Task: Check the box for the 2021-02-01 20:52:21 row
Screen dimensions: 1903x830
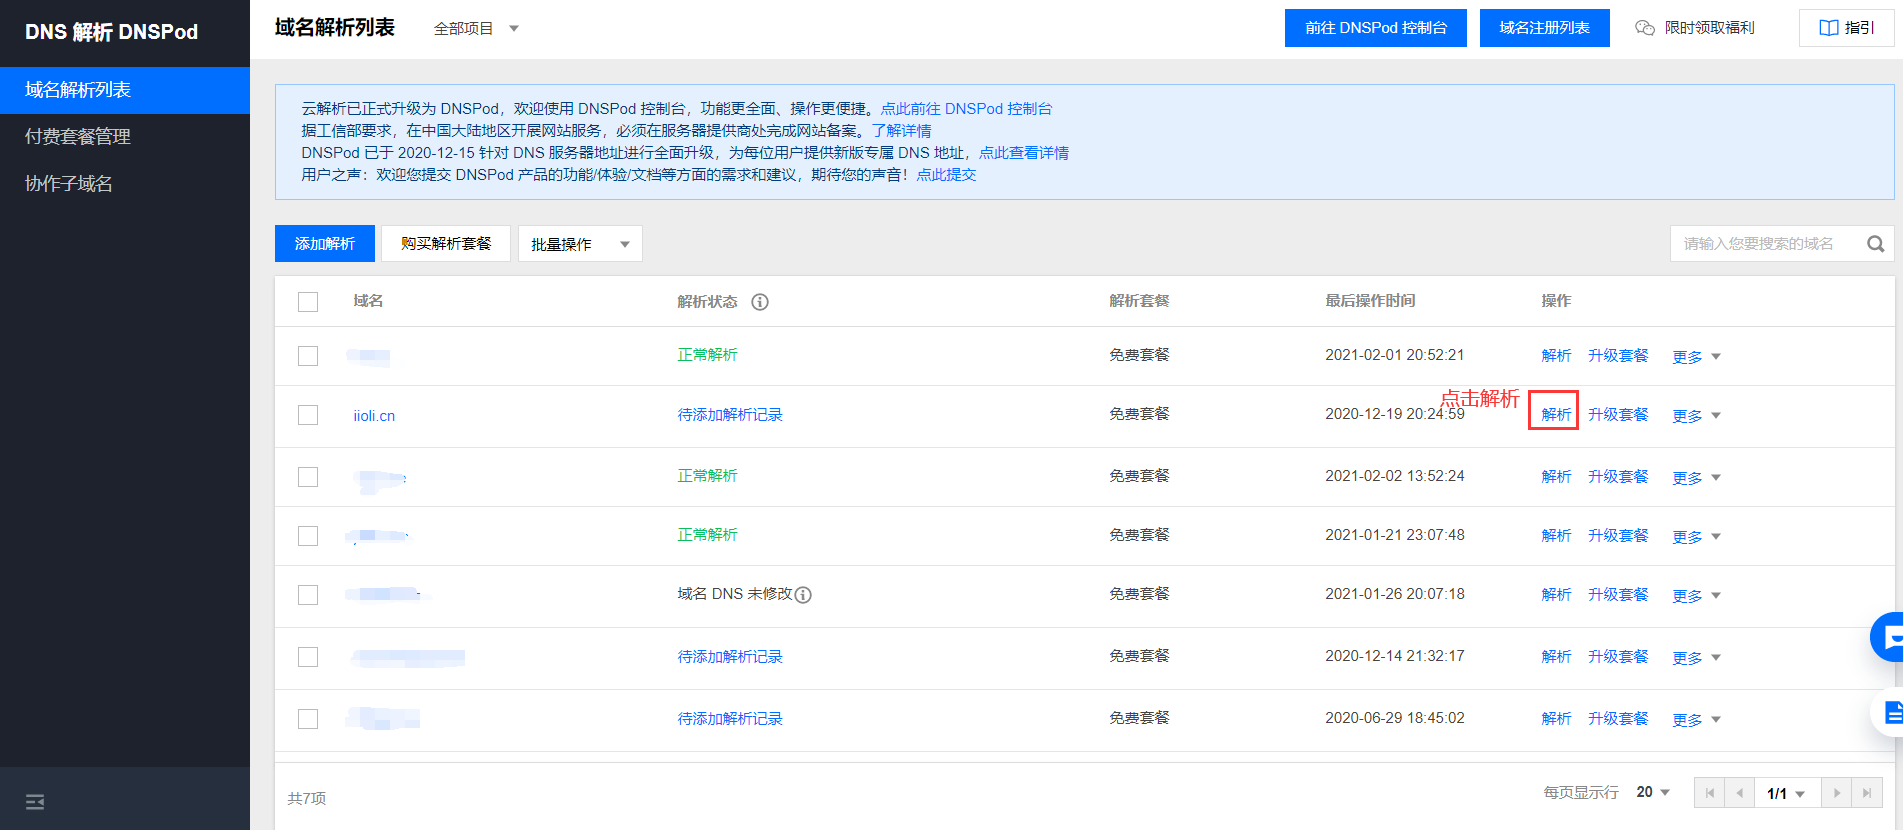Action: (308, 356)
